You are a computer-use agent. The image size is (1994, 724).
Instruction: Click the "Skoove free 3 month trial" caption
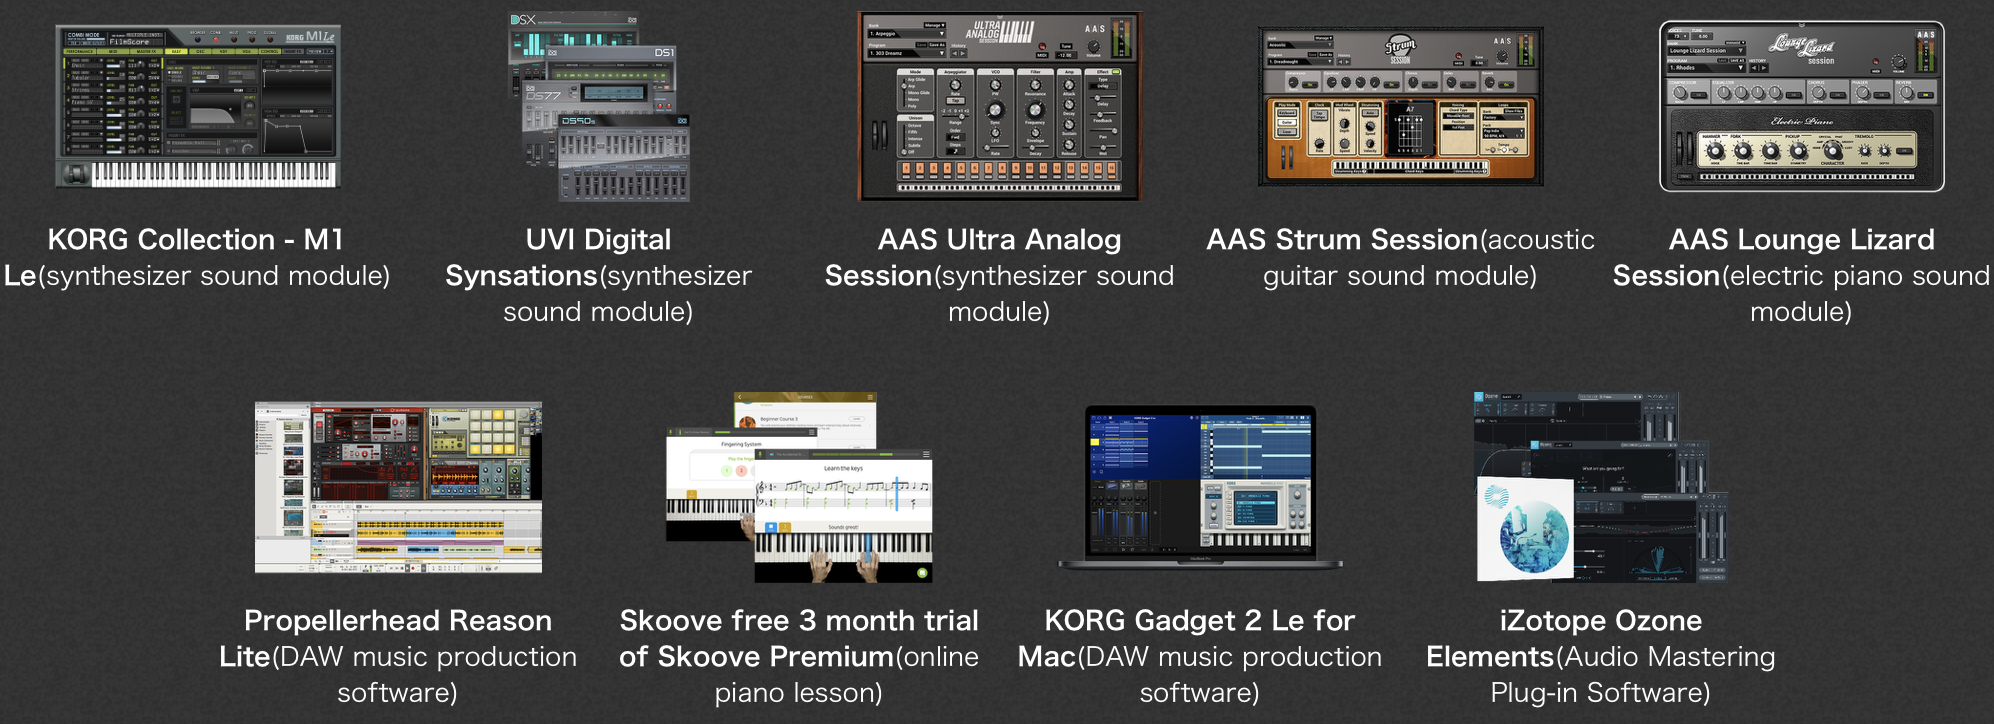click(x=799, y=621)
